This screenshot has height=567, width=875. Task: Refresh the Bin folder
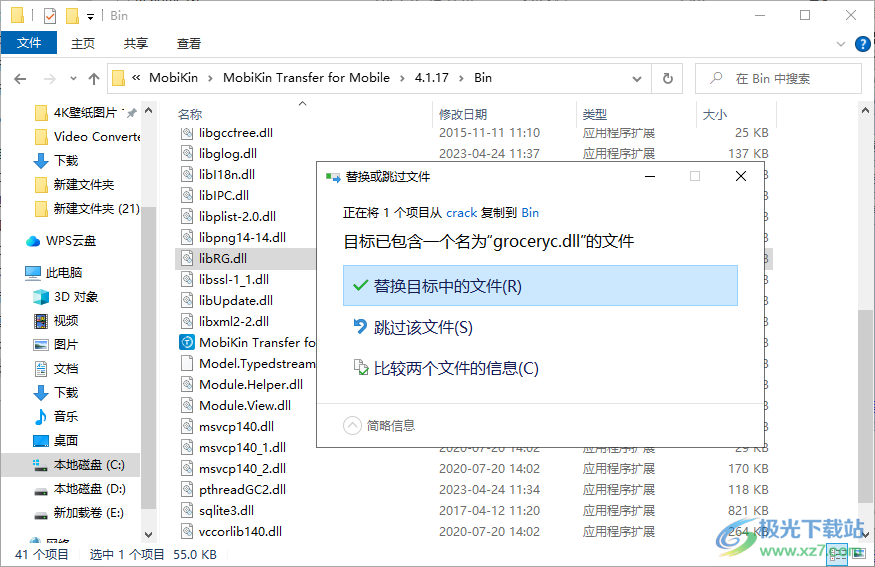tap(667, 79)
